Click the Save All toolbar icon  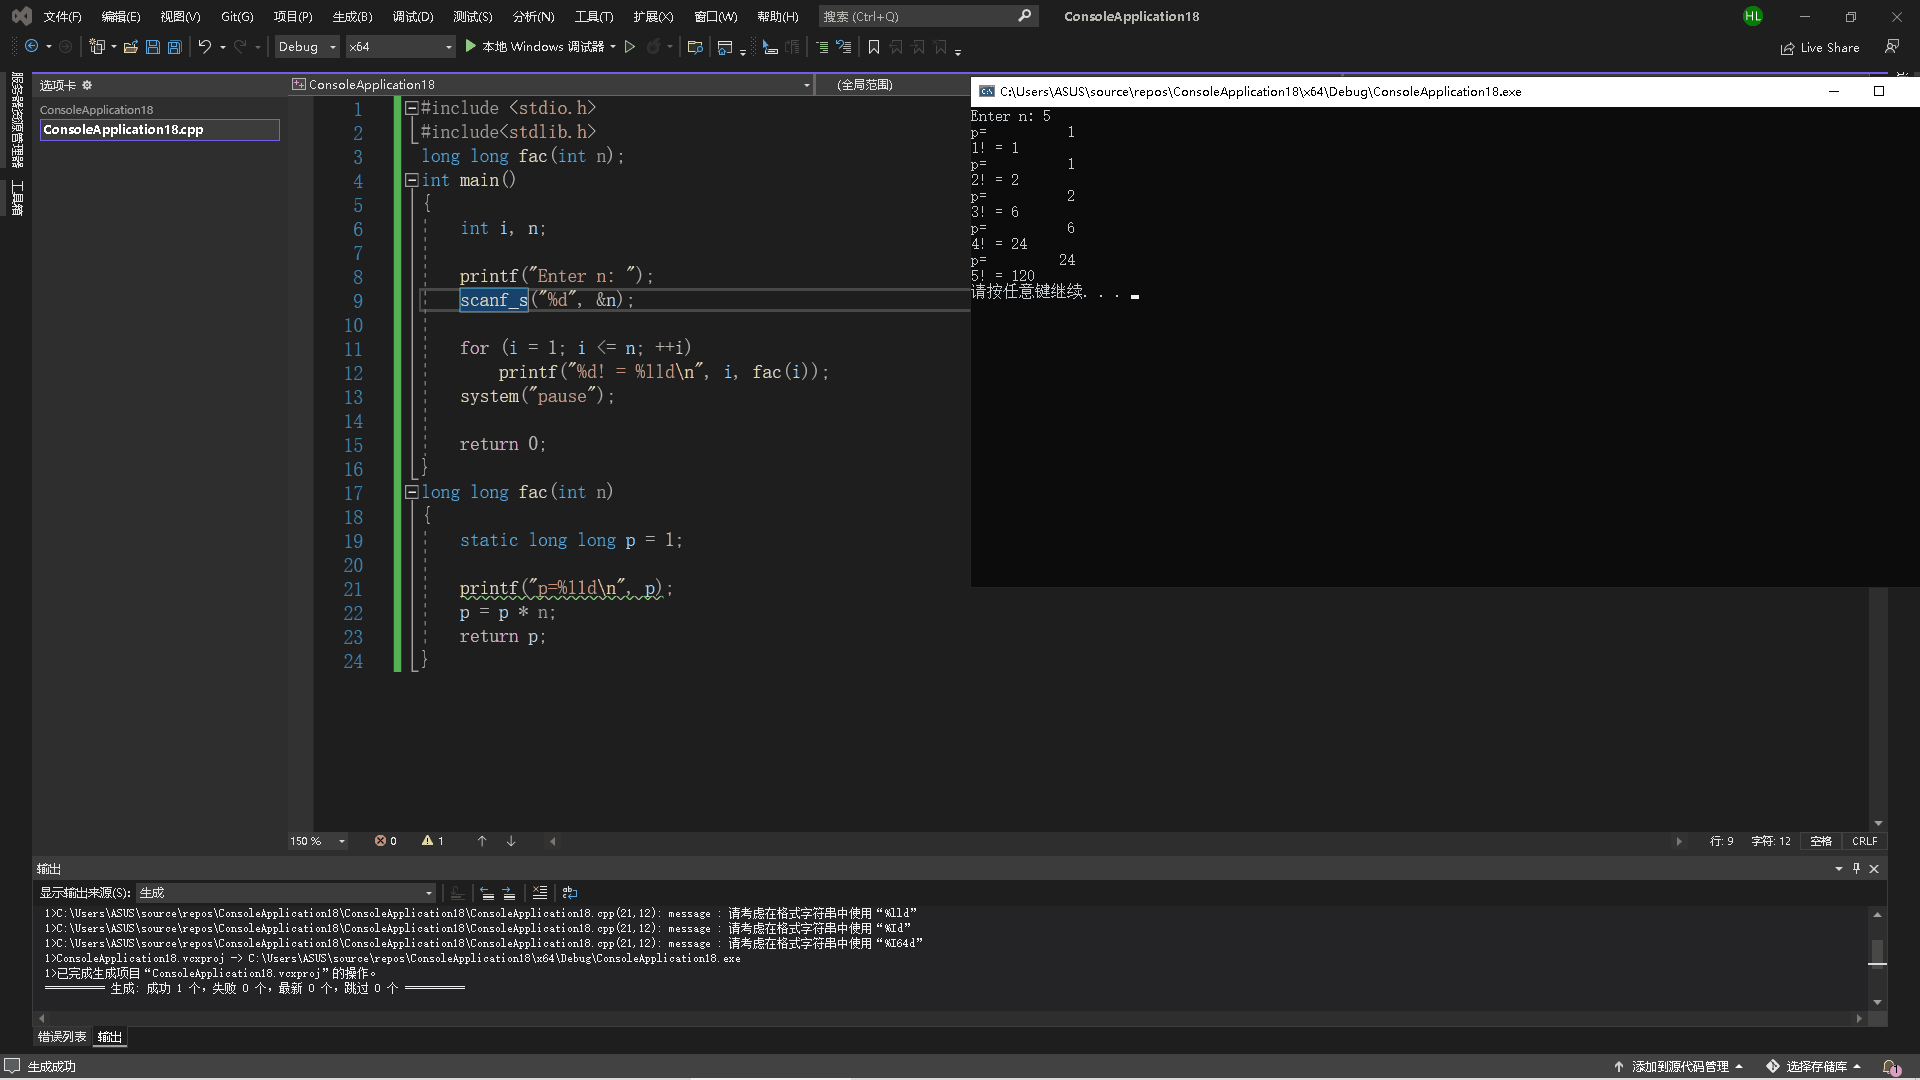pyautogui.click(x=175, y=47)
